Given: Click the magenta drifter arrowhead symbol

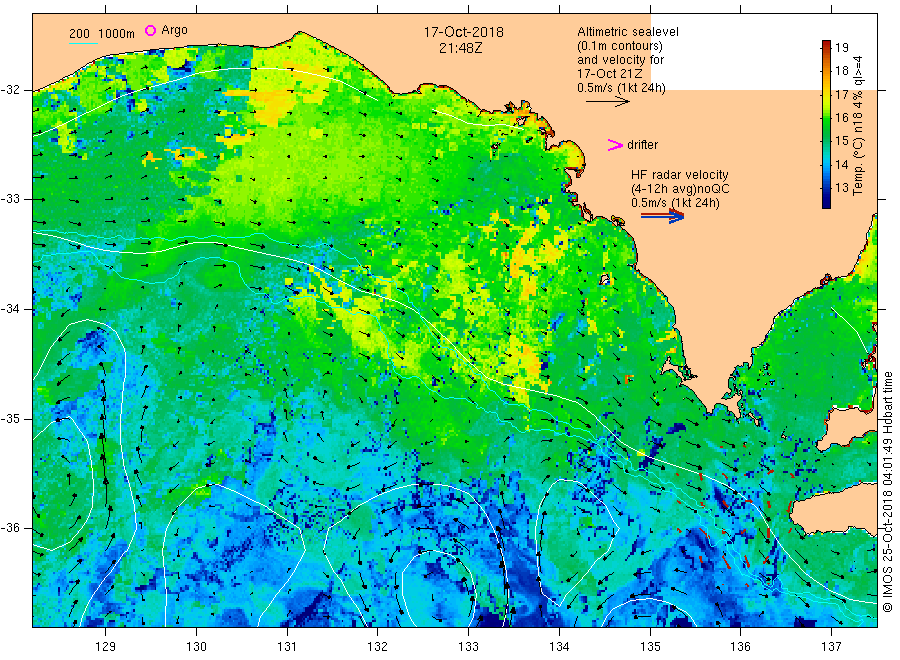Looking at the screenshot, I should pos(615,145).
